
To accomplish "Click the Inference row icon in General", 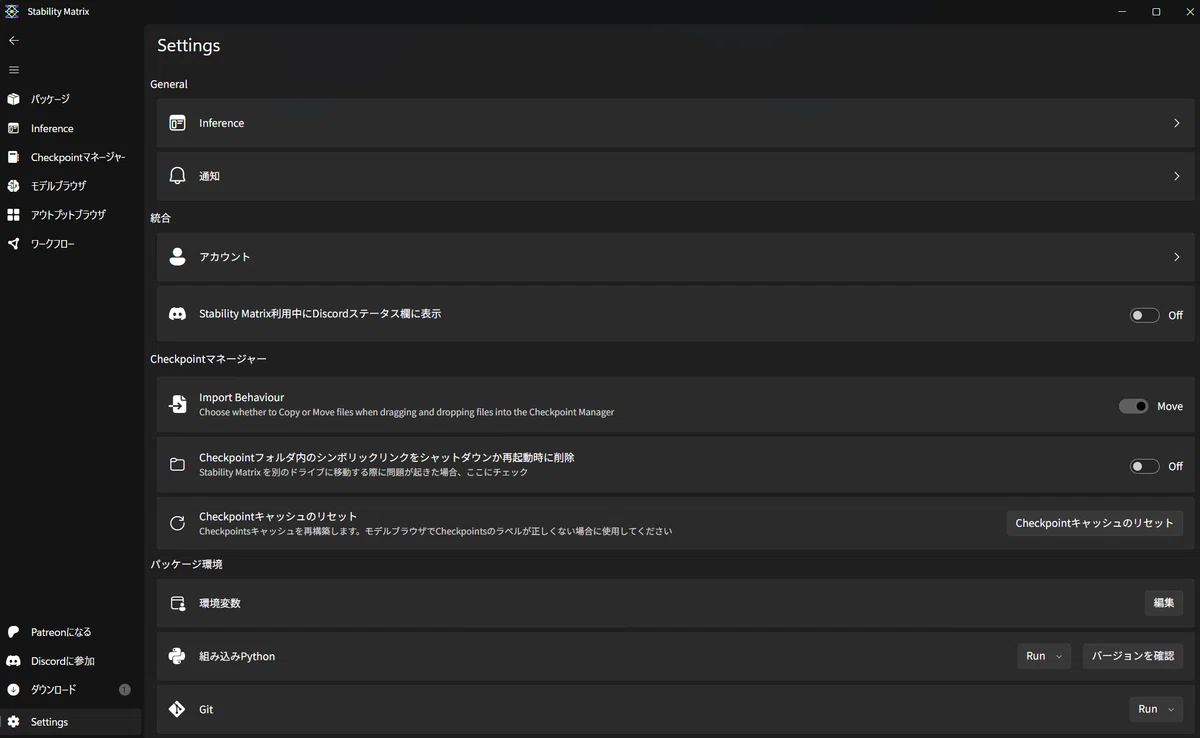I will (x=177, y=123).
